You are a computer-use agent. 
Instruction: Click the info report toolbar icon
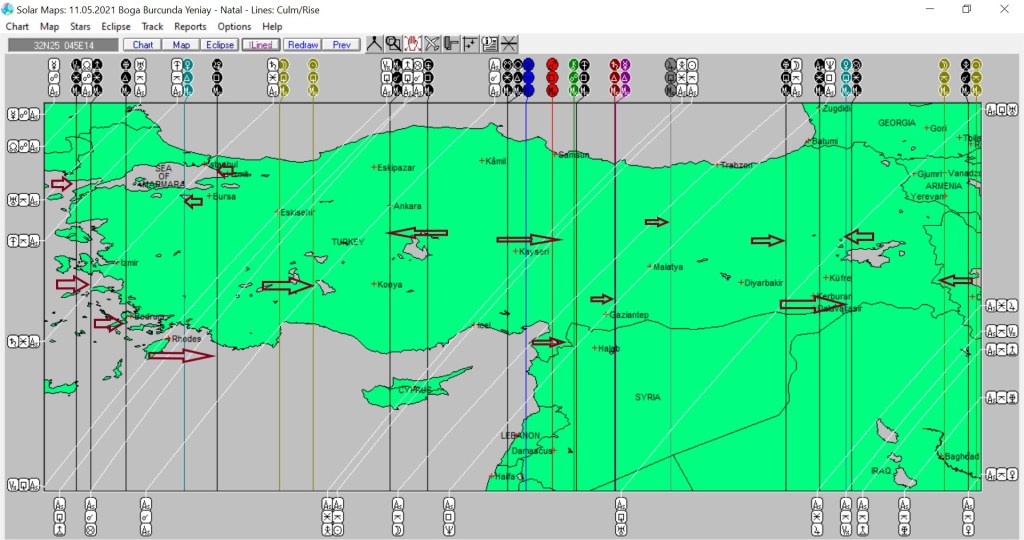click(490, 44)
